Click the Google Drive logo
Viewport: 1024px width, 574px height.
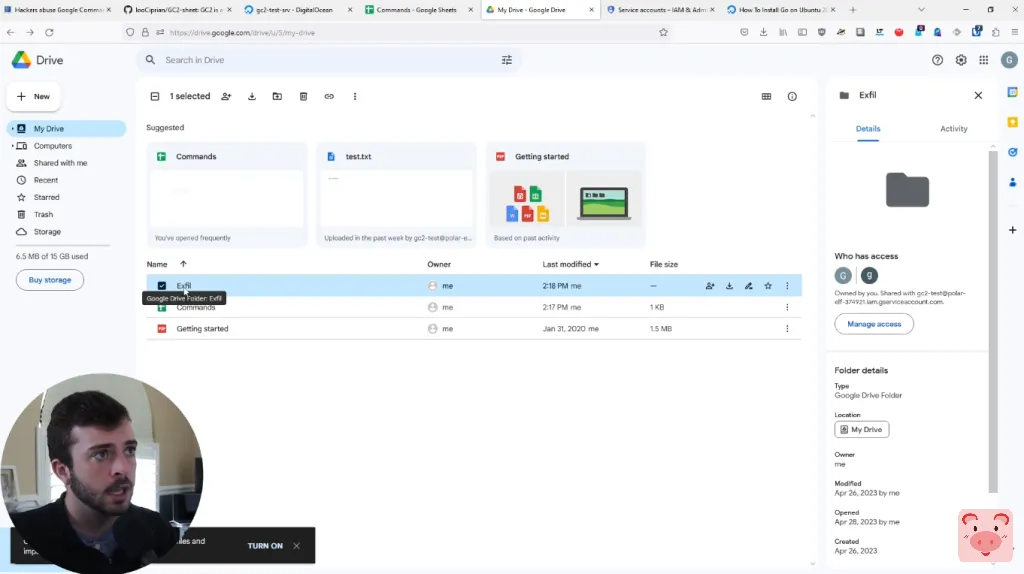pyautogui.click(x=22, y=60)
